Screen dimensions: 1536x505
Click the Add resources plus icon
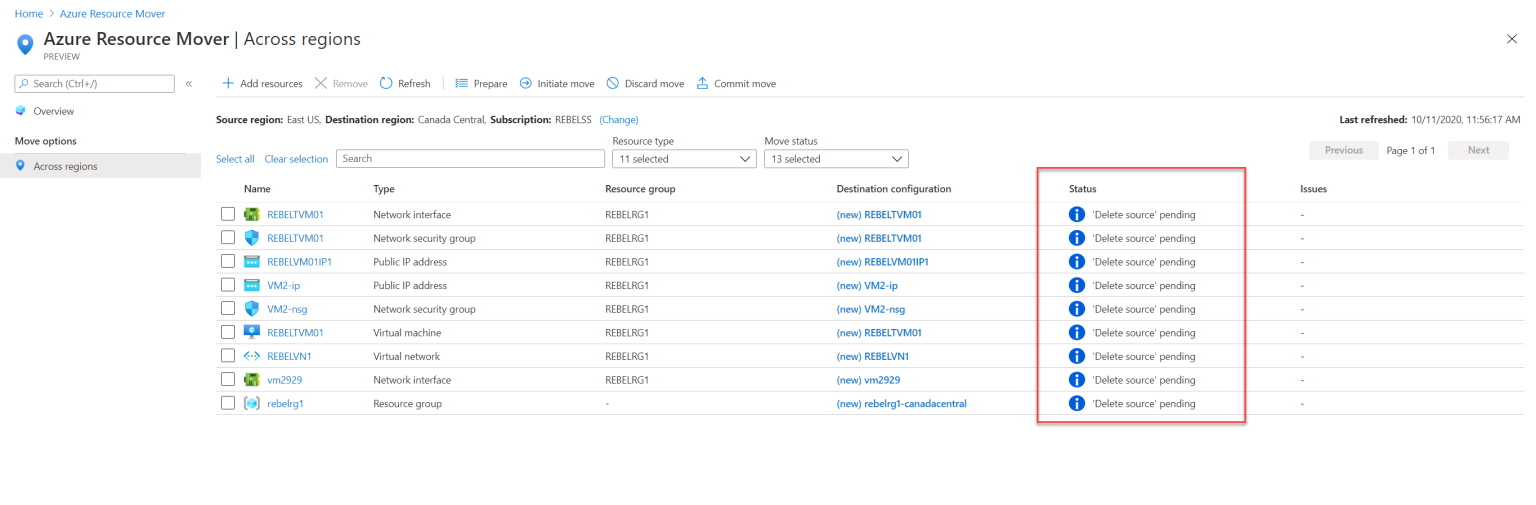click(228, 84)
